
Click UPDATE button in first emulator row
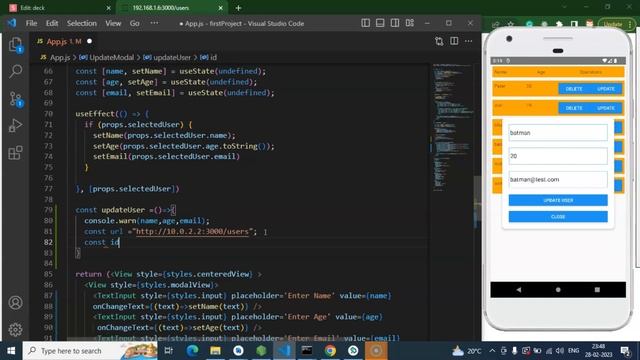click(x=606, y=89)
